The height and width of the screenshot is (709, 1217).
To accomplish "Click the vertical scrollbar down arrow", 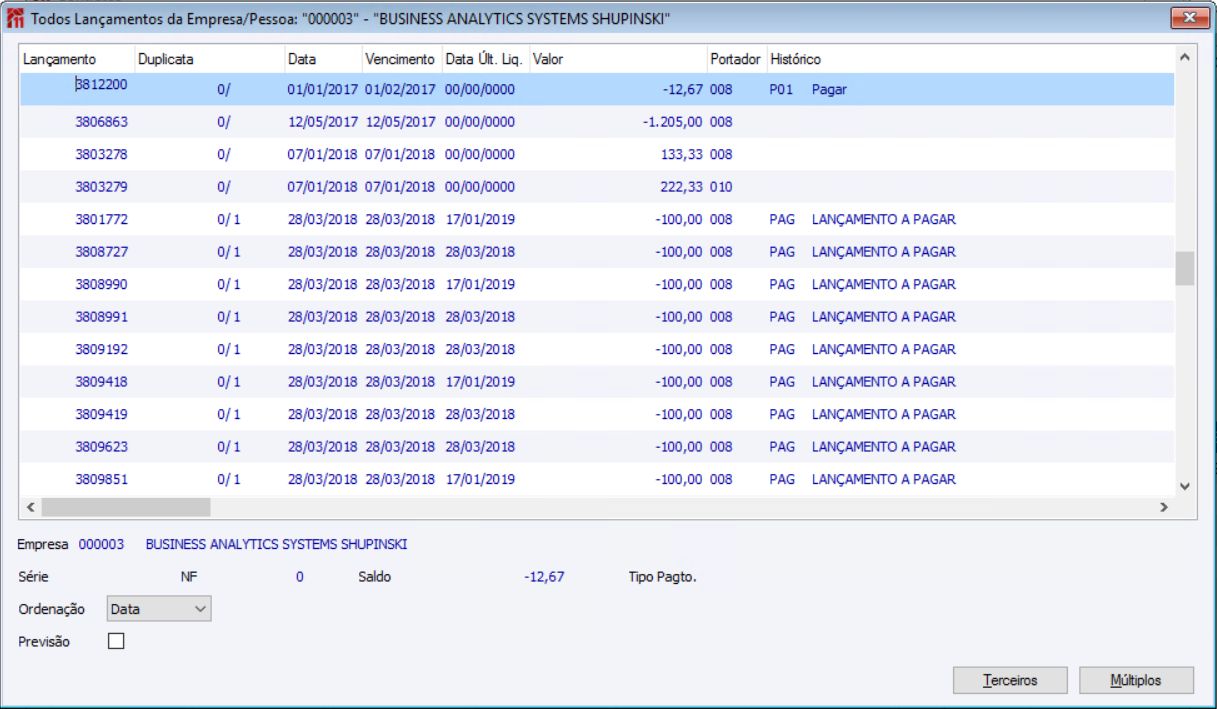I will [x=1185, y=486].
